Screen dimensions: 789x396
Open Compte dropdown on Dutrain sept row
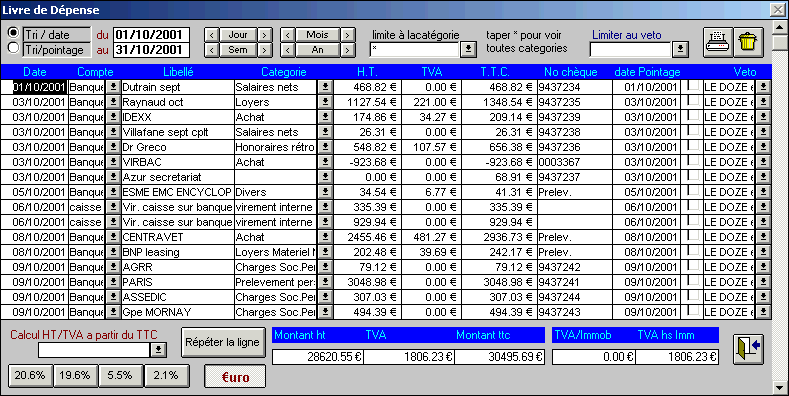point(113,87)
